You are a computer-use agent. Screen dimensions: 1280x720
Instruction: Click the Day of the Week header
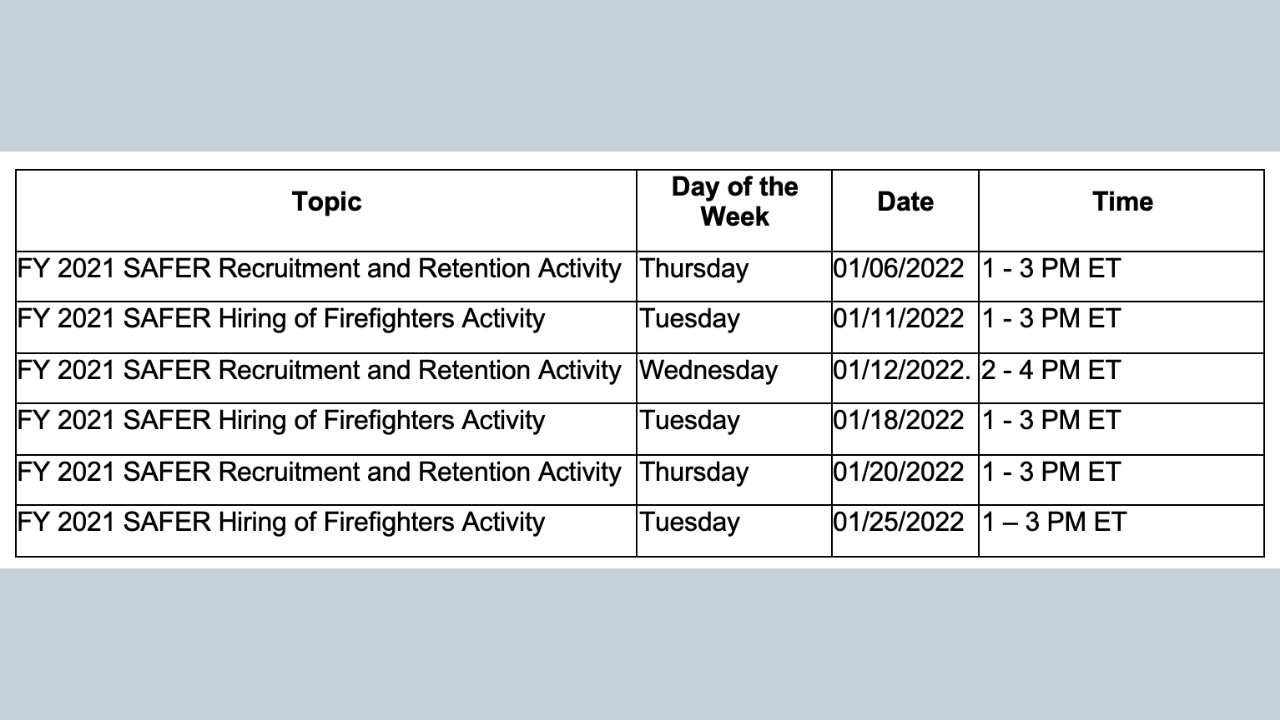[734, 202]
